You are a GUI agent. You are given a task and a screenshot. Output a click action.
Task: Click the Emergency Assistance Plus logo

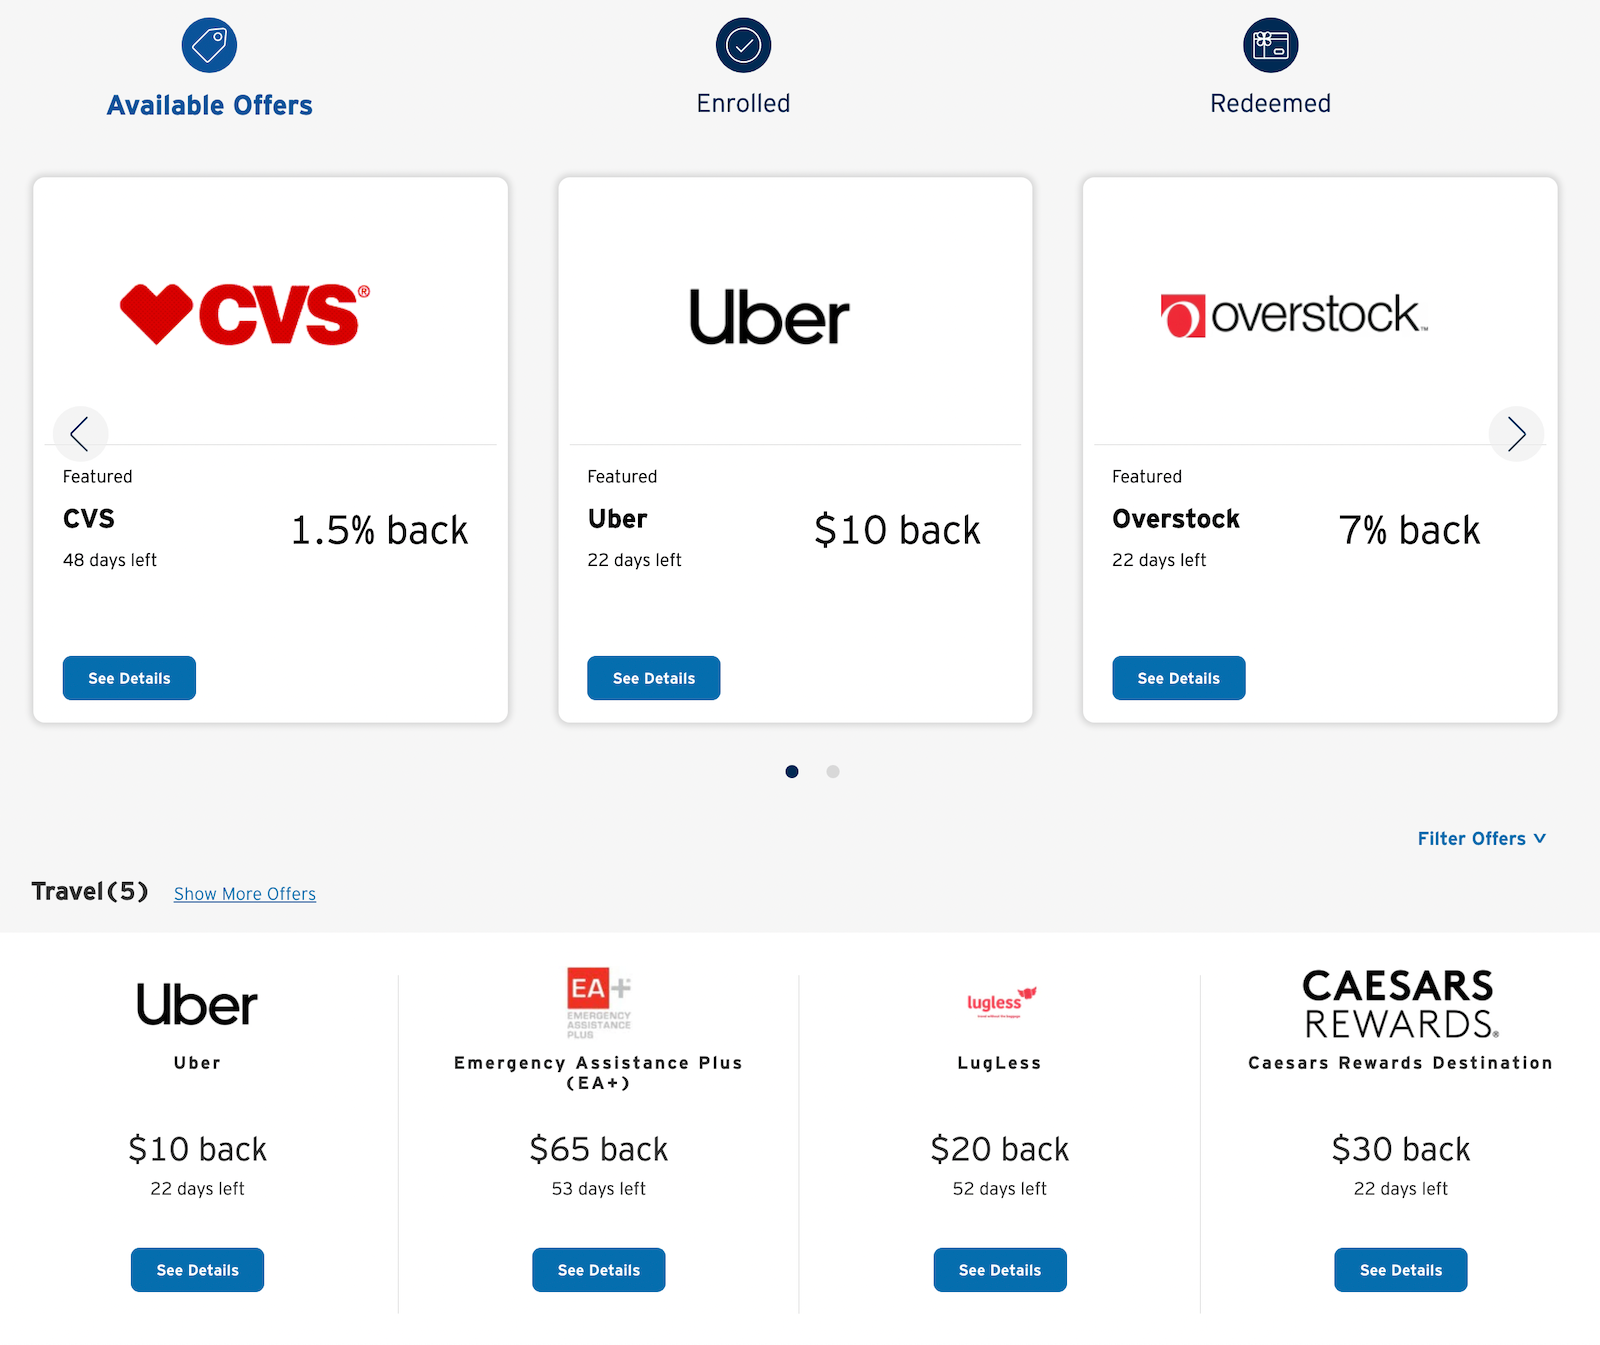(599, 1003)
